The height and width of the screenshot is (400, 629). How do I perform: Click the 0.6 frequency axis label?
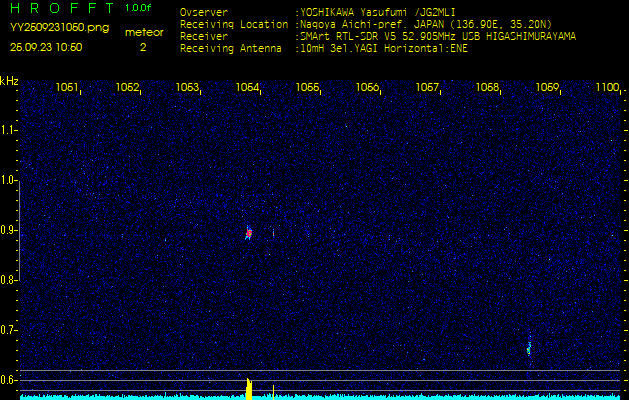[10, 379]
